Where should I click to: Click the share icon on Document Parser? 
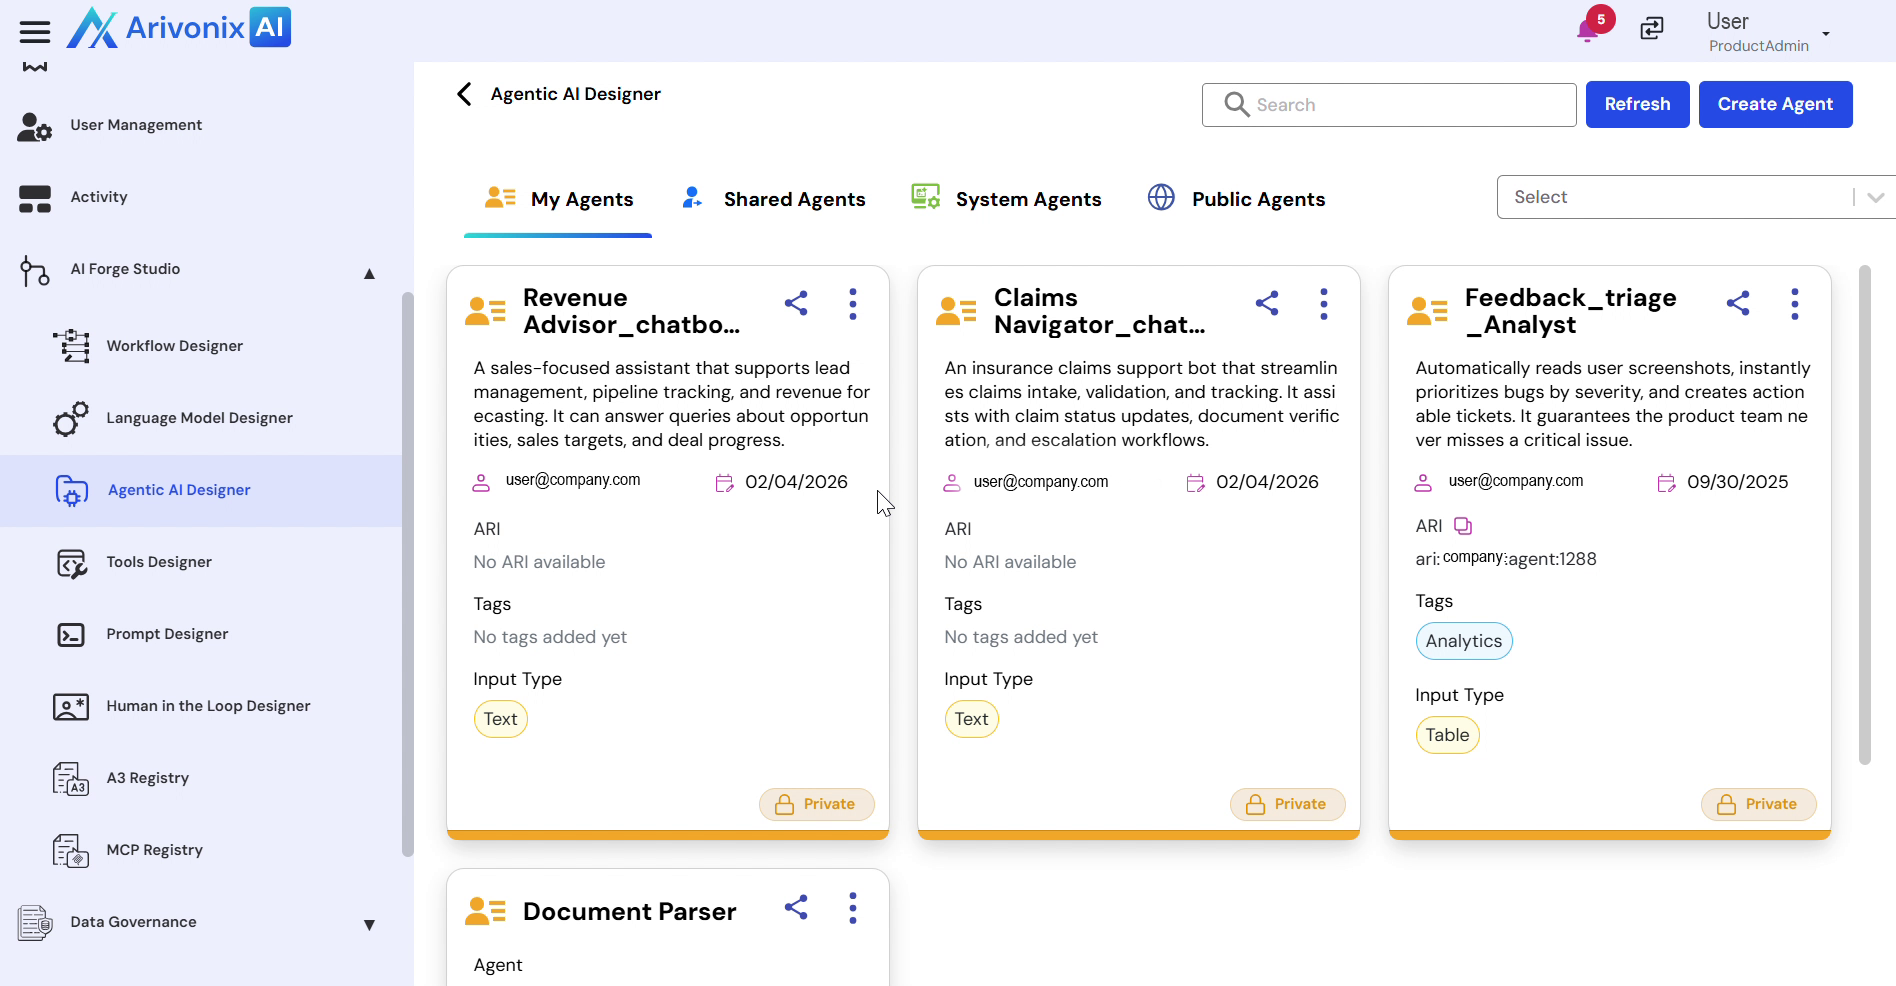796,908
